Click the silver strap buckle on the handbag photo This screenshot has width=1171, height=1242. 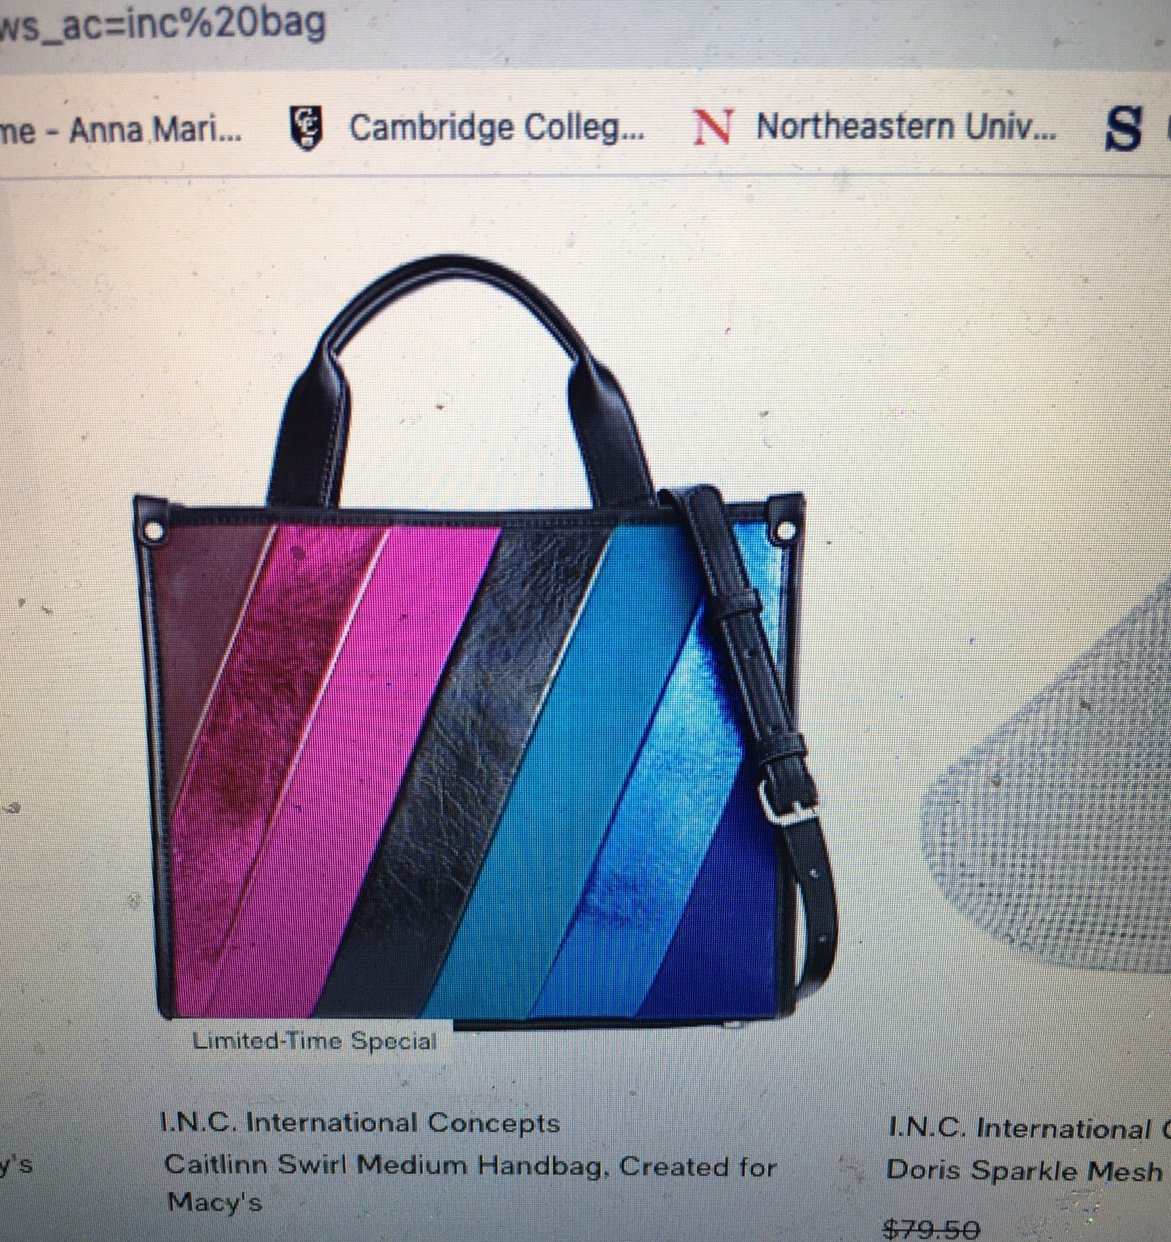[783, 800]
